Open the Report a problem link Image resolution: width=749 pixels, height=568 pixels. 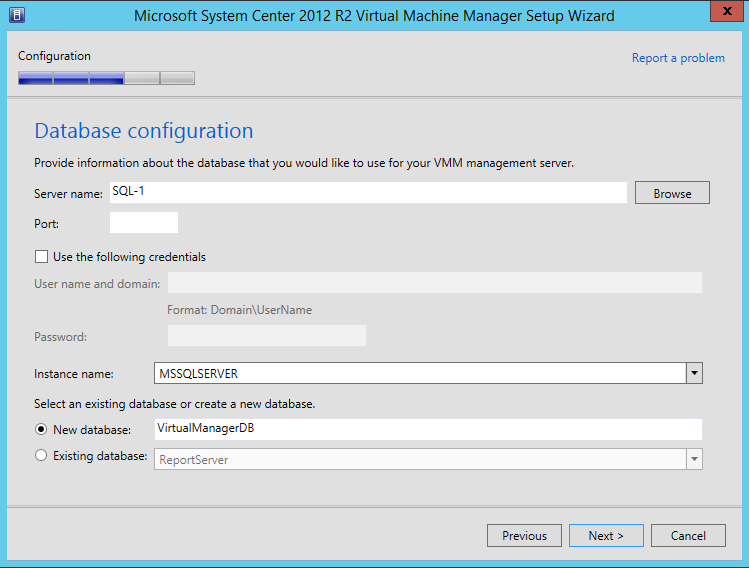[x=678, y=58]
